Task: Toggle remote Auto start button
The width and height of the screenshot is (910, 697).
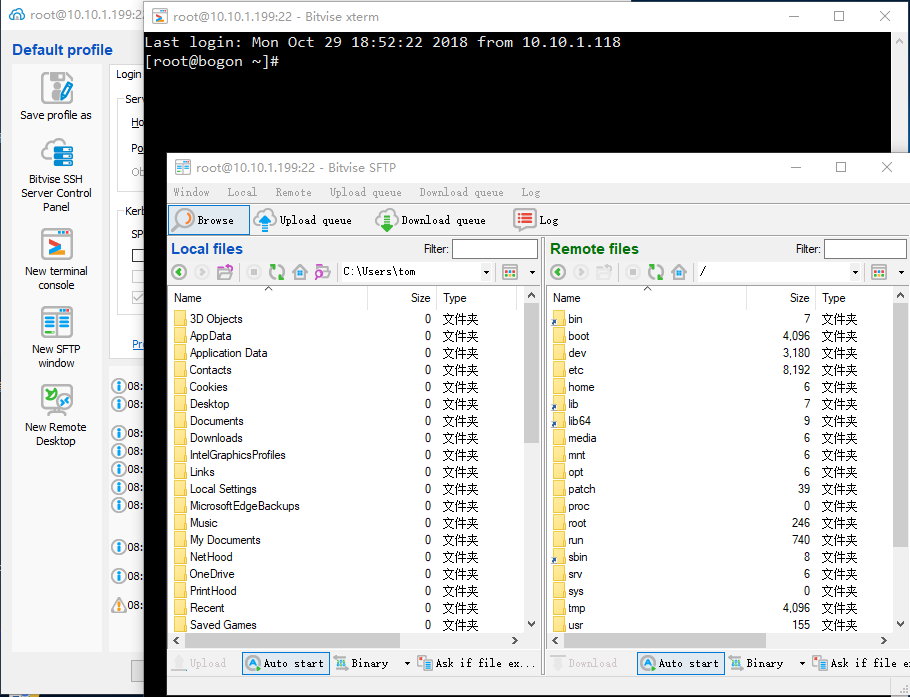Action: [x=681, y=663]
